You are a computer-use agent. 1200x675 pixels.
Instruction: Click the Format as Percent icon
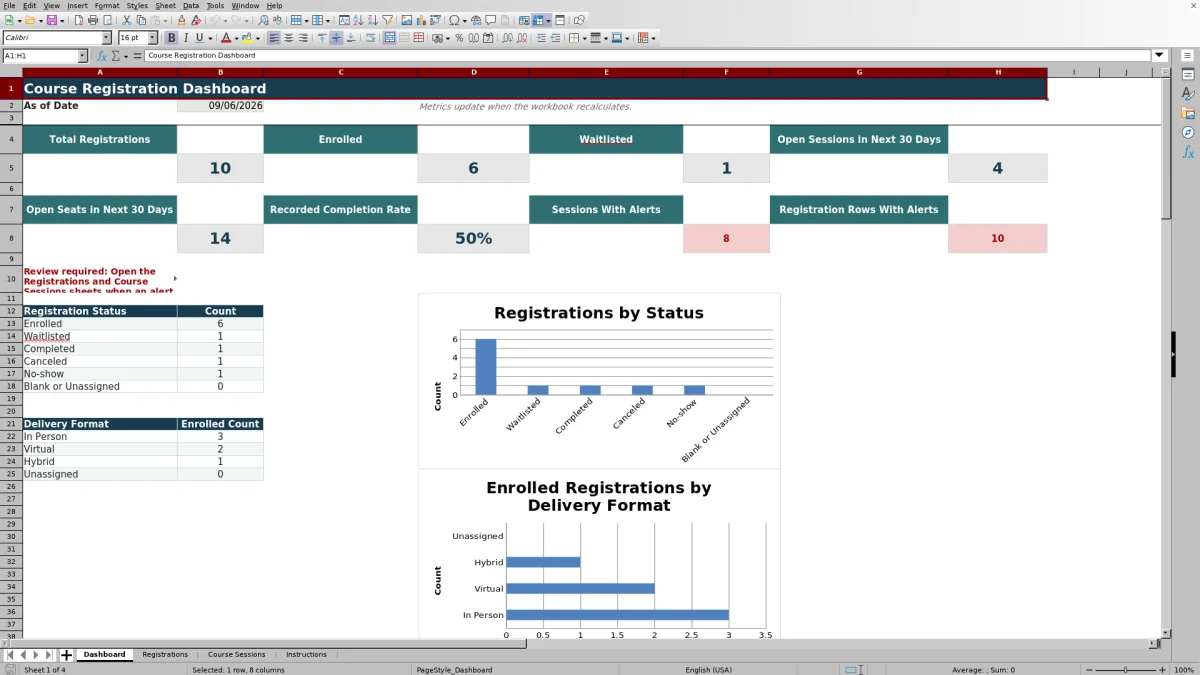(x=459, y=38)
